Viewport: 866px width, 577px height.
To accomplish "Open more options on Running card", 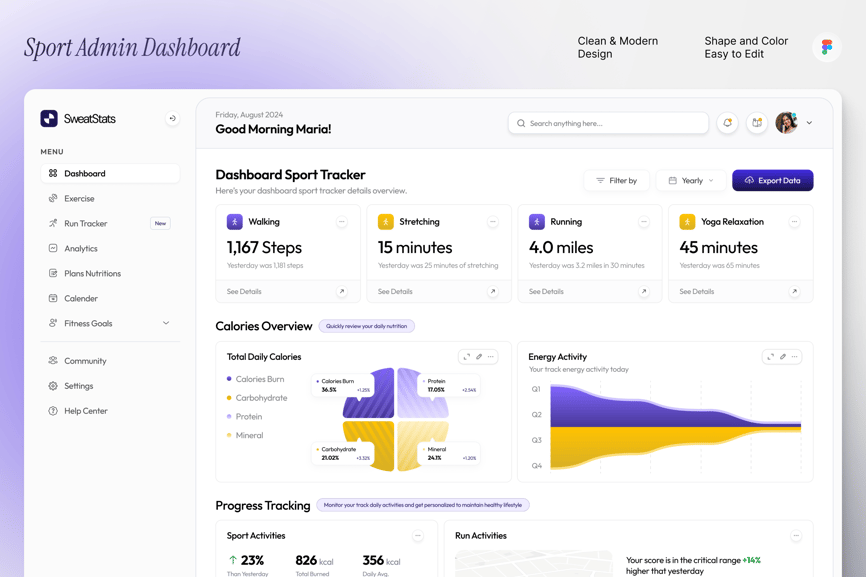I will click(644, 222).
